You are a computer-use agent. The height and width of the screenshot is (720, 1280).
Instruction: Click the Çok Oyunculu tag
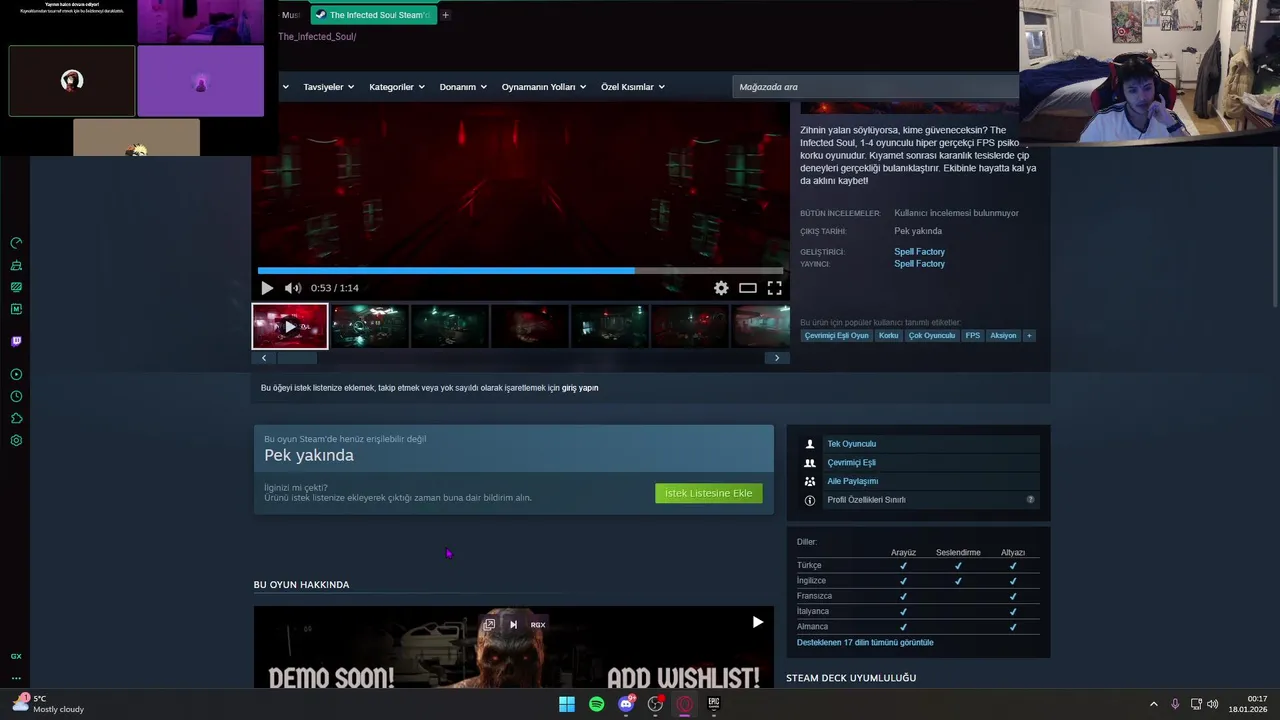[x=932, y=336]
